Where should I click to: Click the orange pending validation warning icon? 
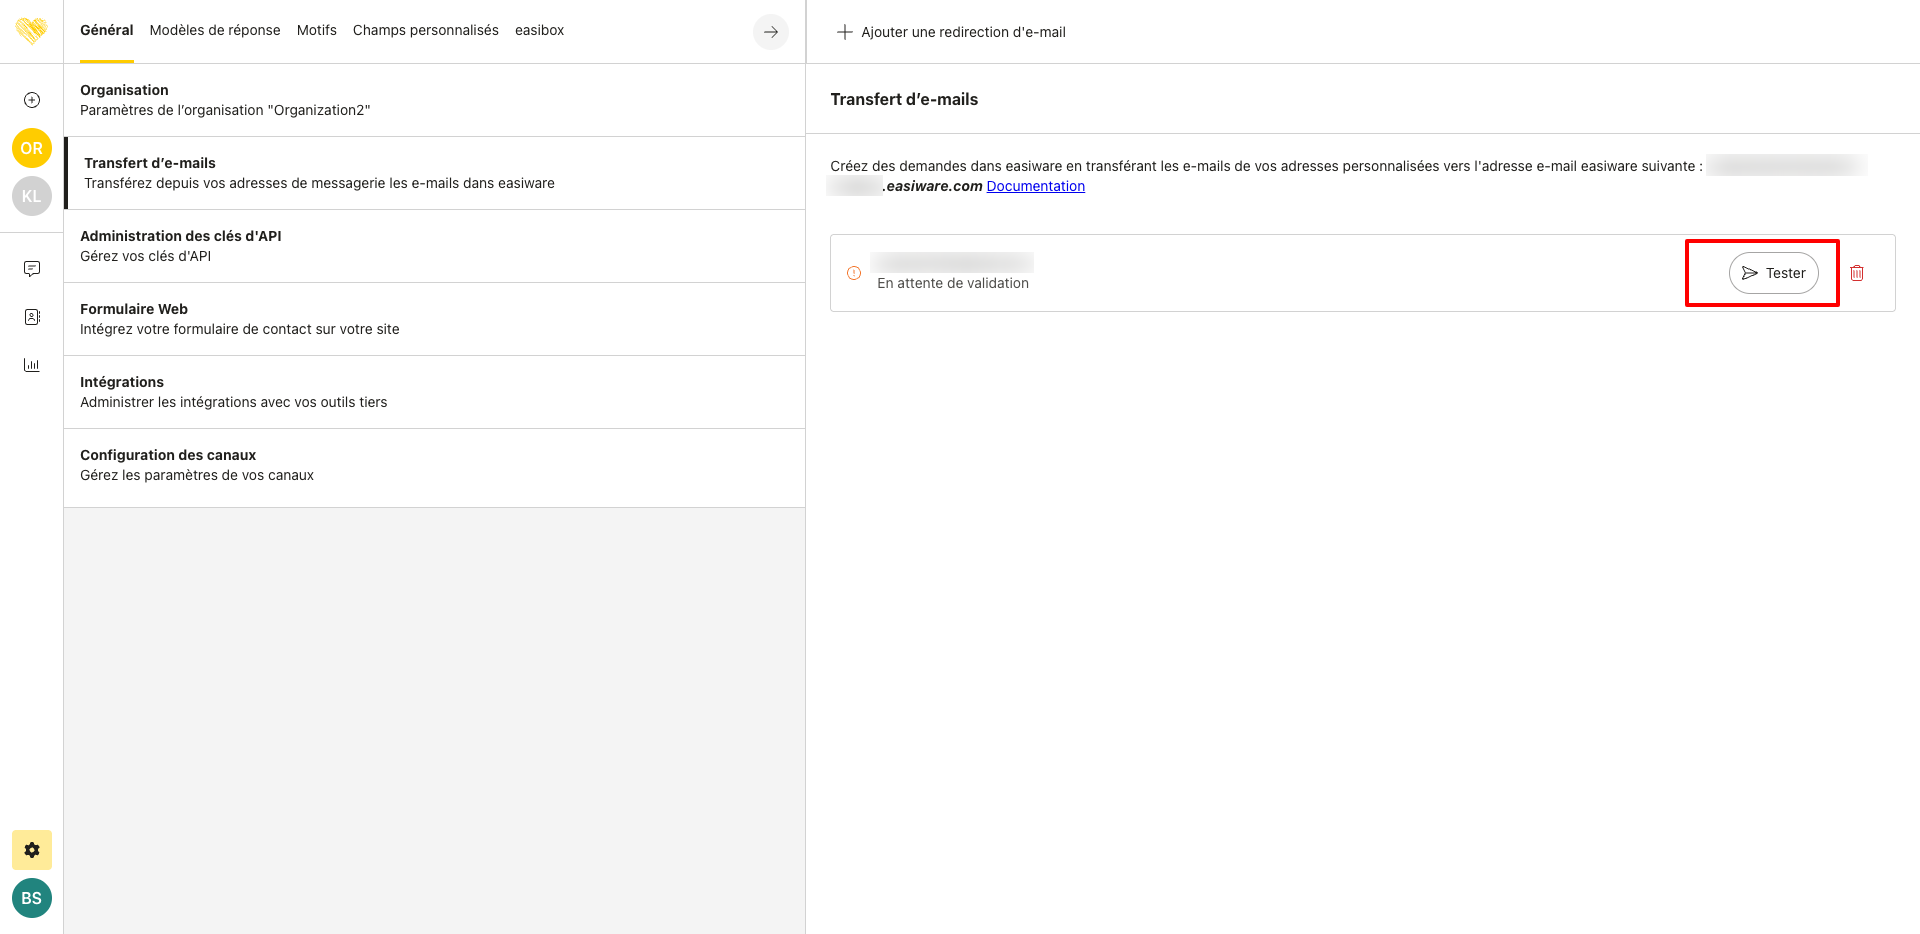click(854, 273)
